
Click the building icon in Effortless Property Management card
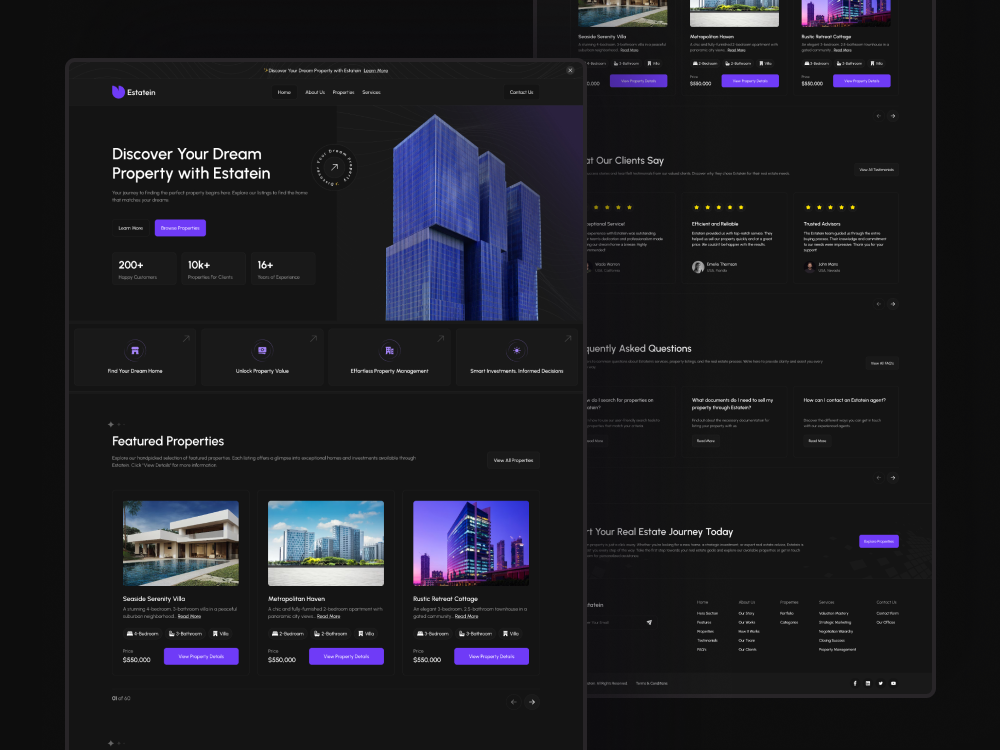[x=388, y=352]
